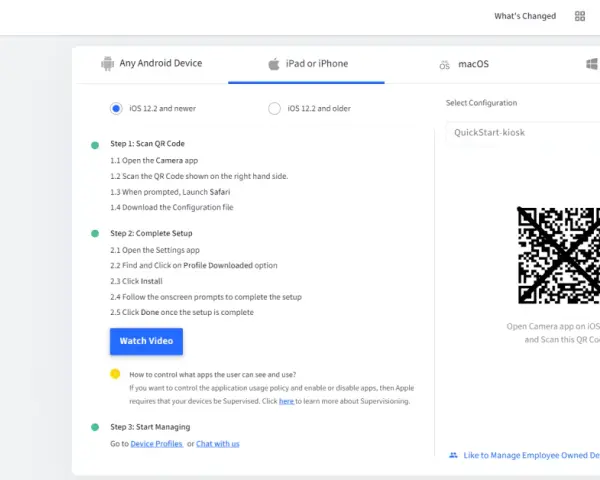
Task: Click text '1.4 Download the Configuration file'
Action: 172,207
